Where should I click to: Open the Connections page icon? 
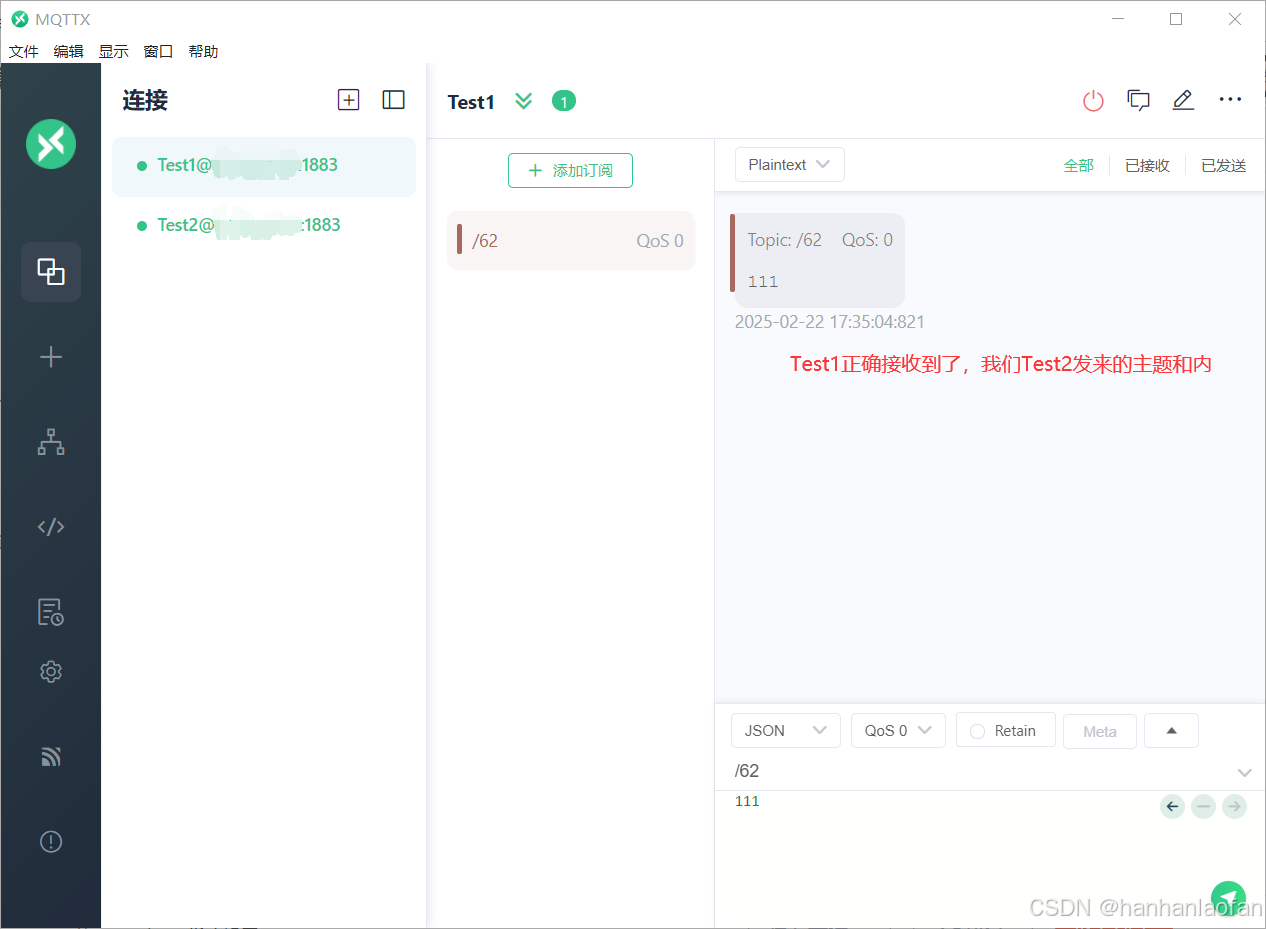pyautogui.click(x=51, y=272)
